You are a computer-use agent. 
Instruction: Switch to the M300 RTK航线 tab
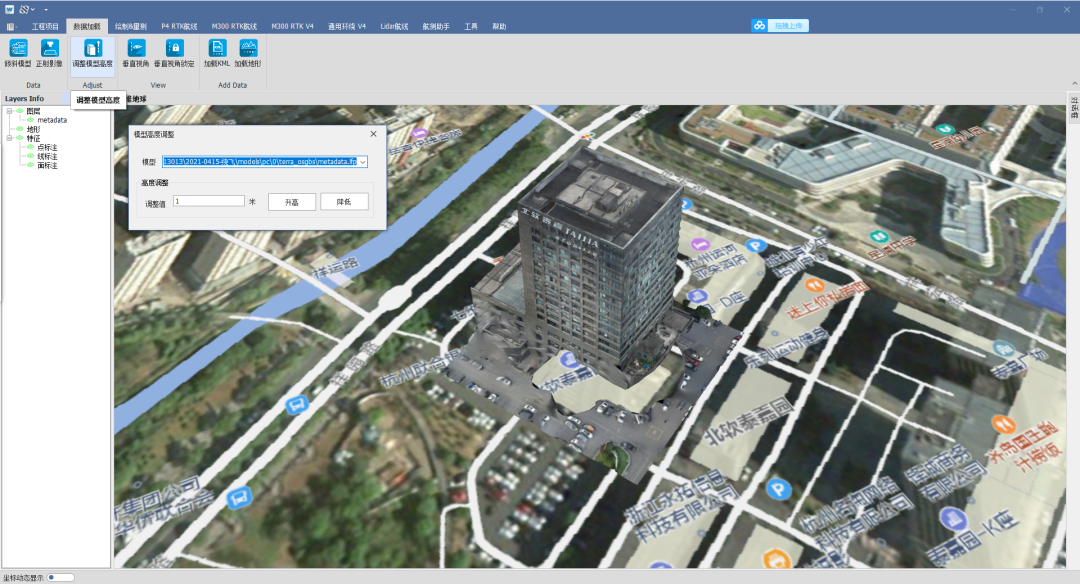pos(234,27)
